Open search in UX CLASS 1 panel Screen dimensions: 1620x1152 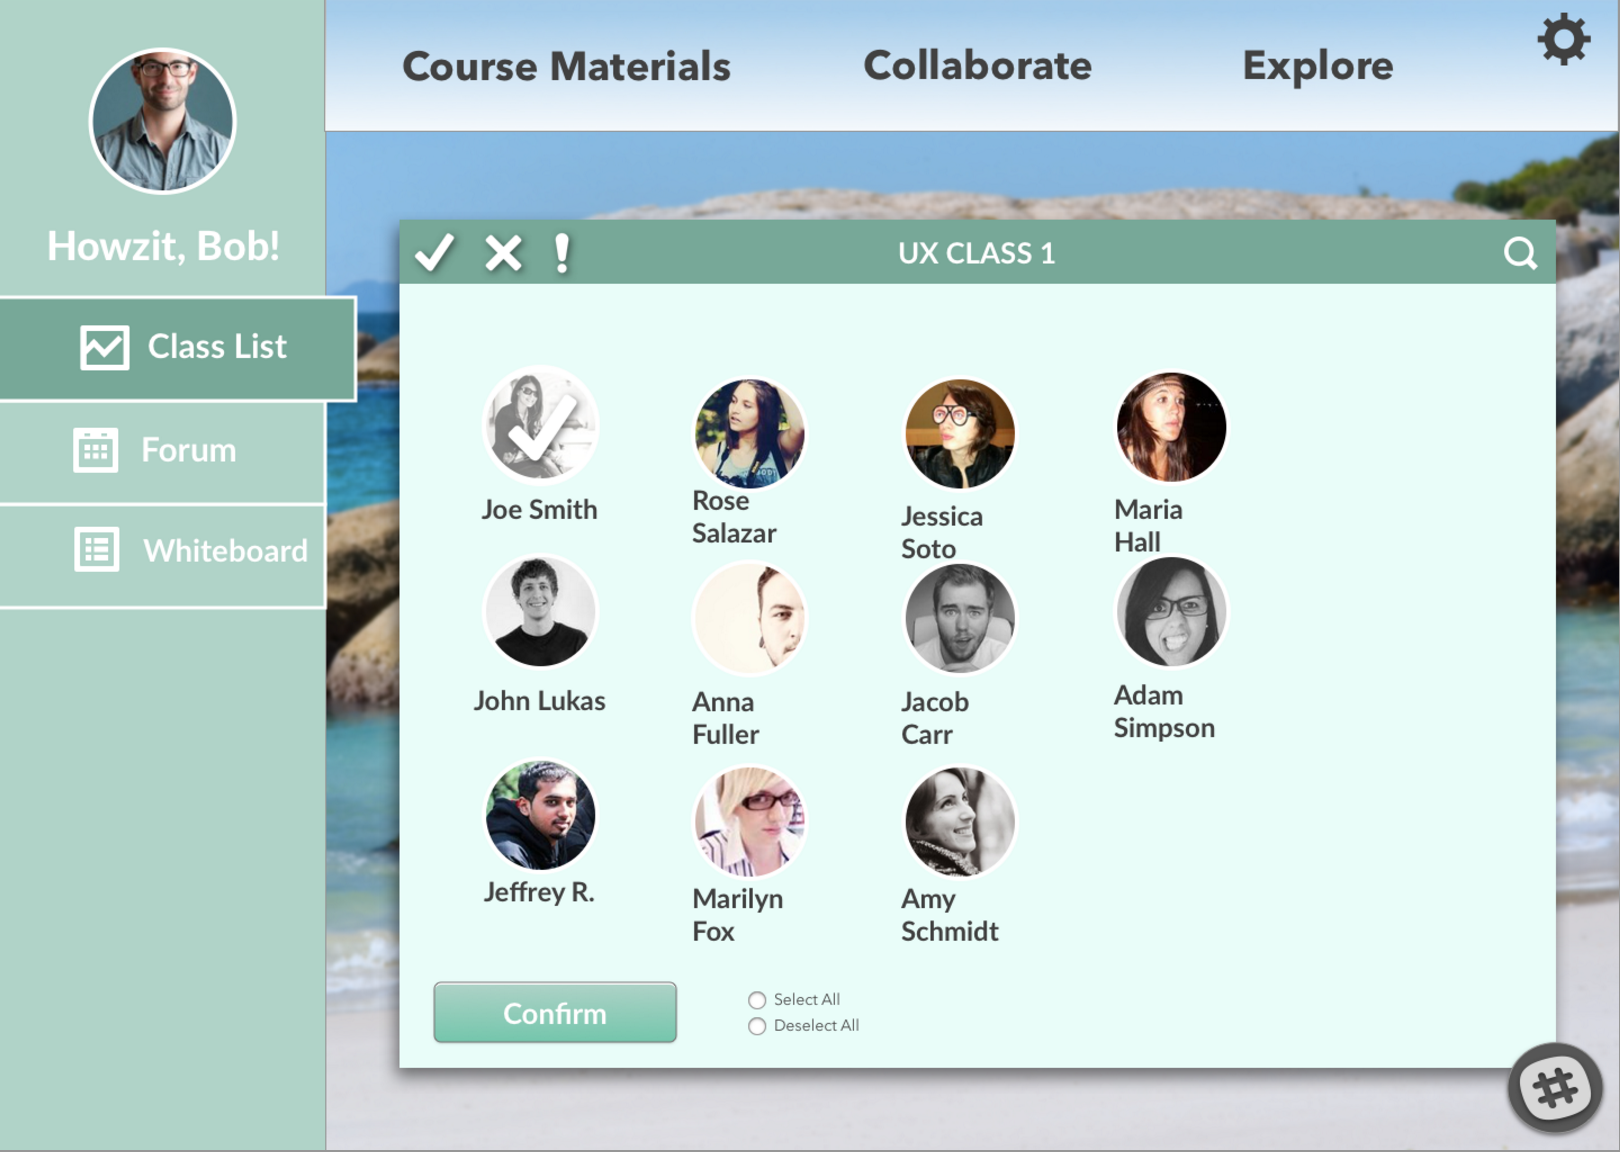point(1520,253)
